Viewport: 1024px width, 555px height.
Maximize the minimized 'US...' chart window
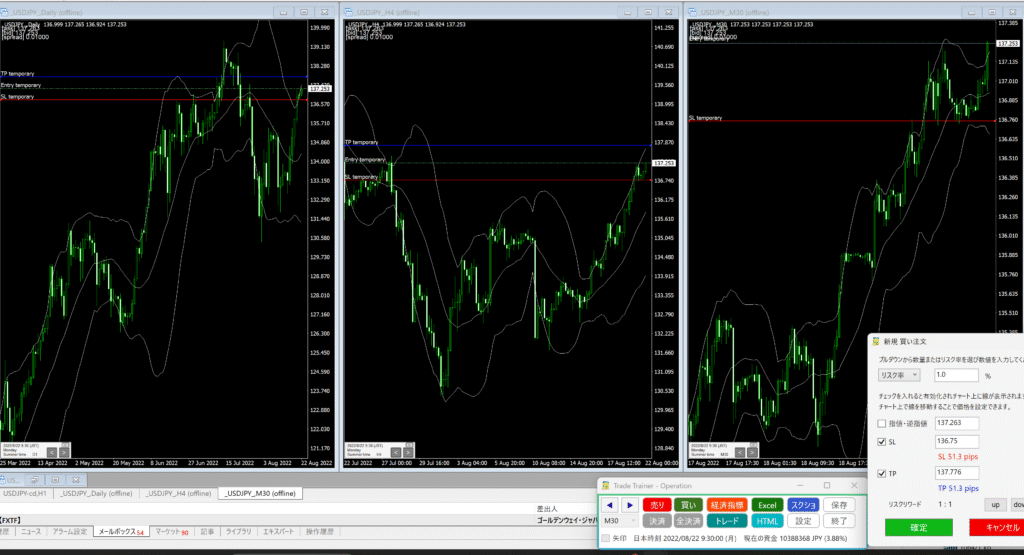55,480
